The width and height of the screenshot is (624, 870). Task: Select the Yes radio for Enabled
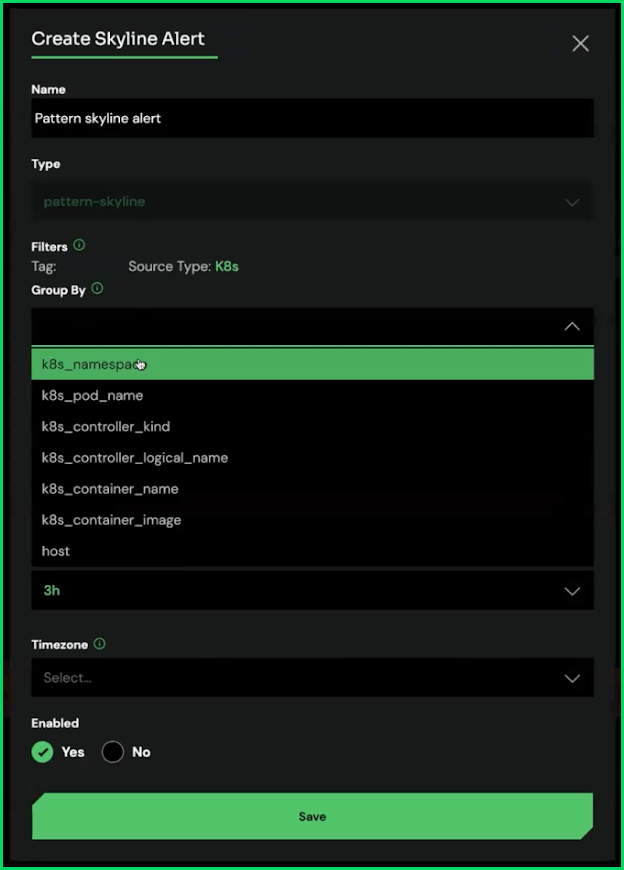(42, 752)
